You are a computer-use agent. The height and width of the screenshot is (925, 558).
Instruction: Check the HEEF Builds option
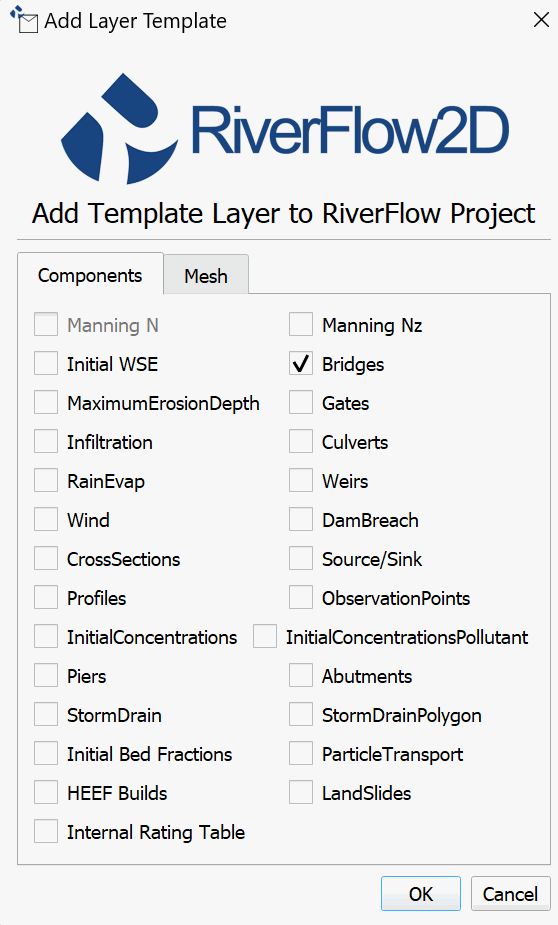tap(46, 793)
